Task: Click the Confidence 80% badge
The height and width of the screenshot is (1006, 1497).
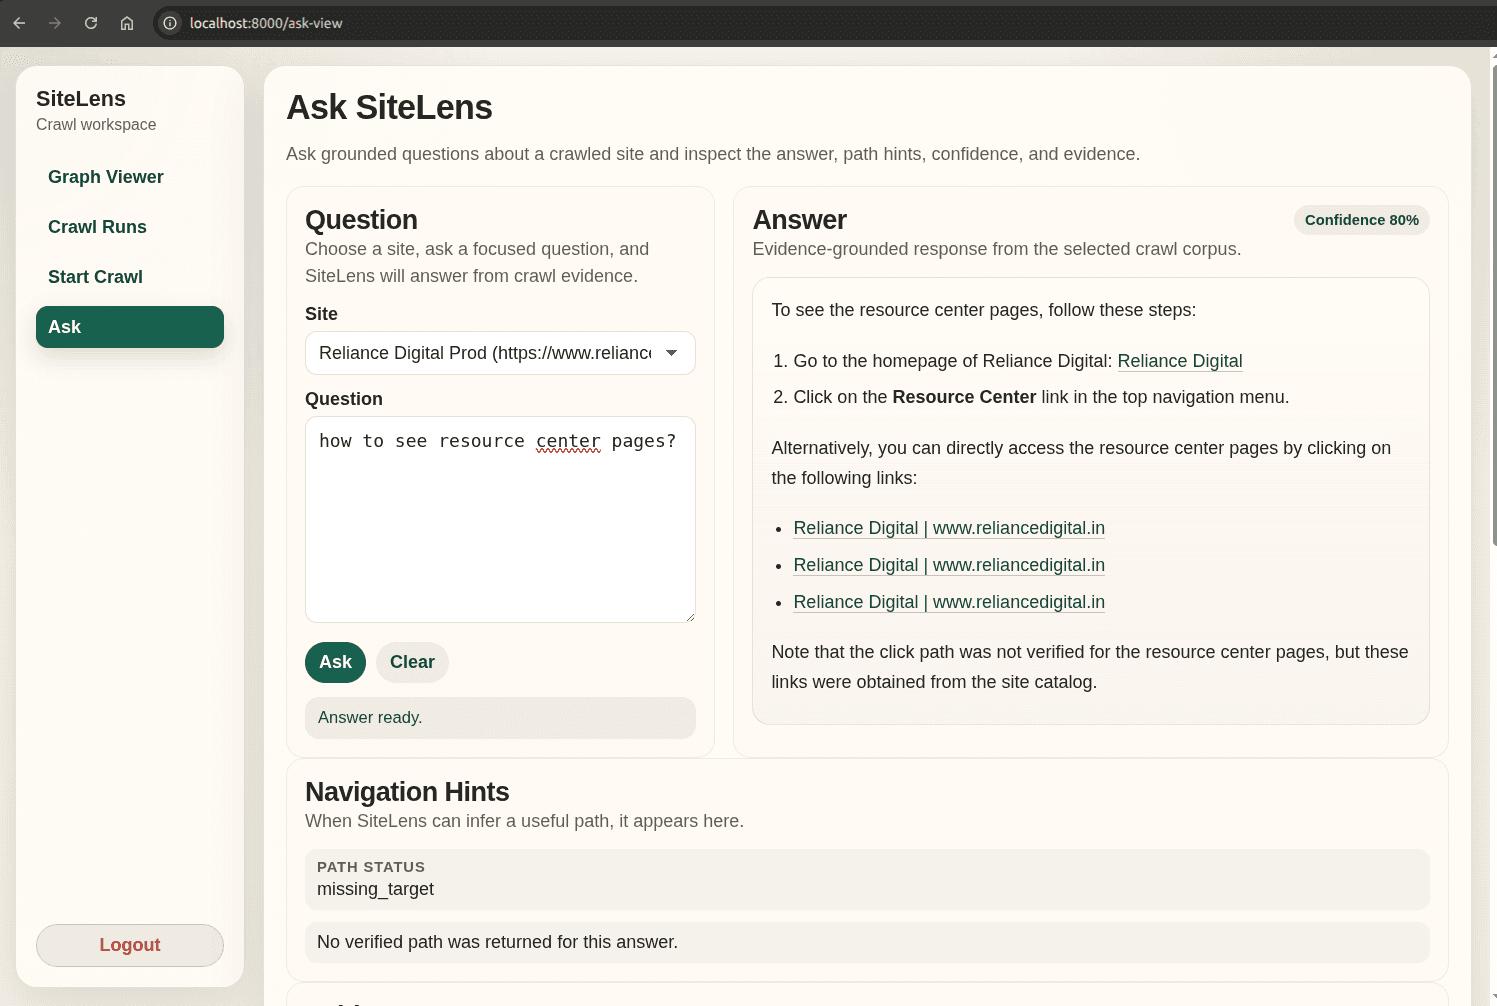Action: click(1362, 220)
